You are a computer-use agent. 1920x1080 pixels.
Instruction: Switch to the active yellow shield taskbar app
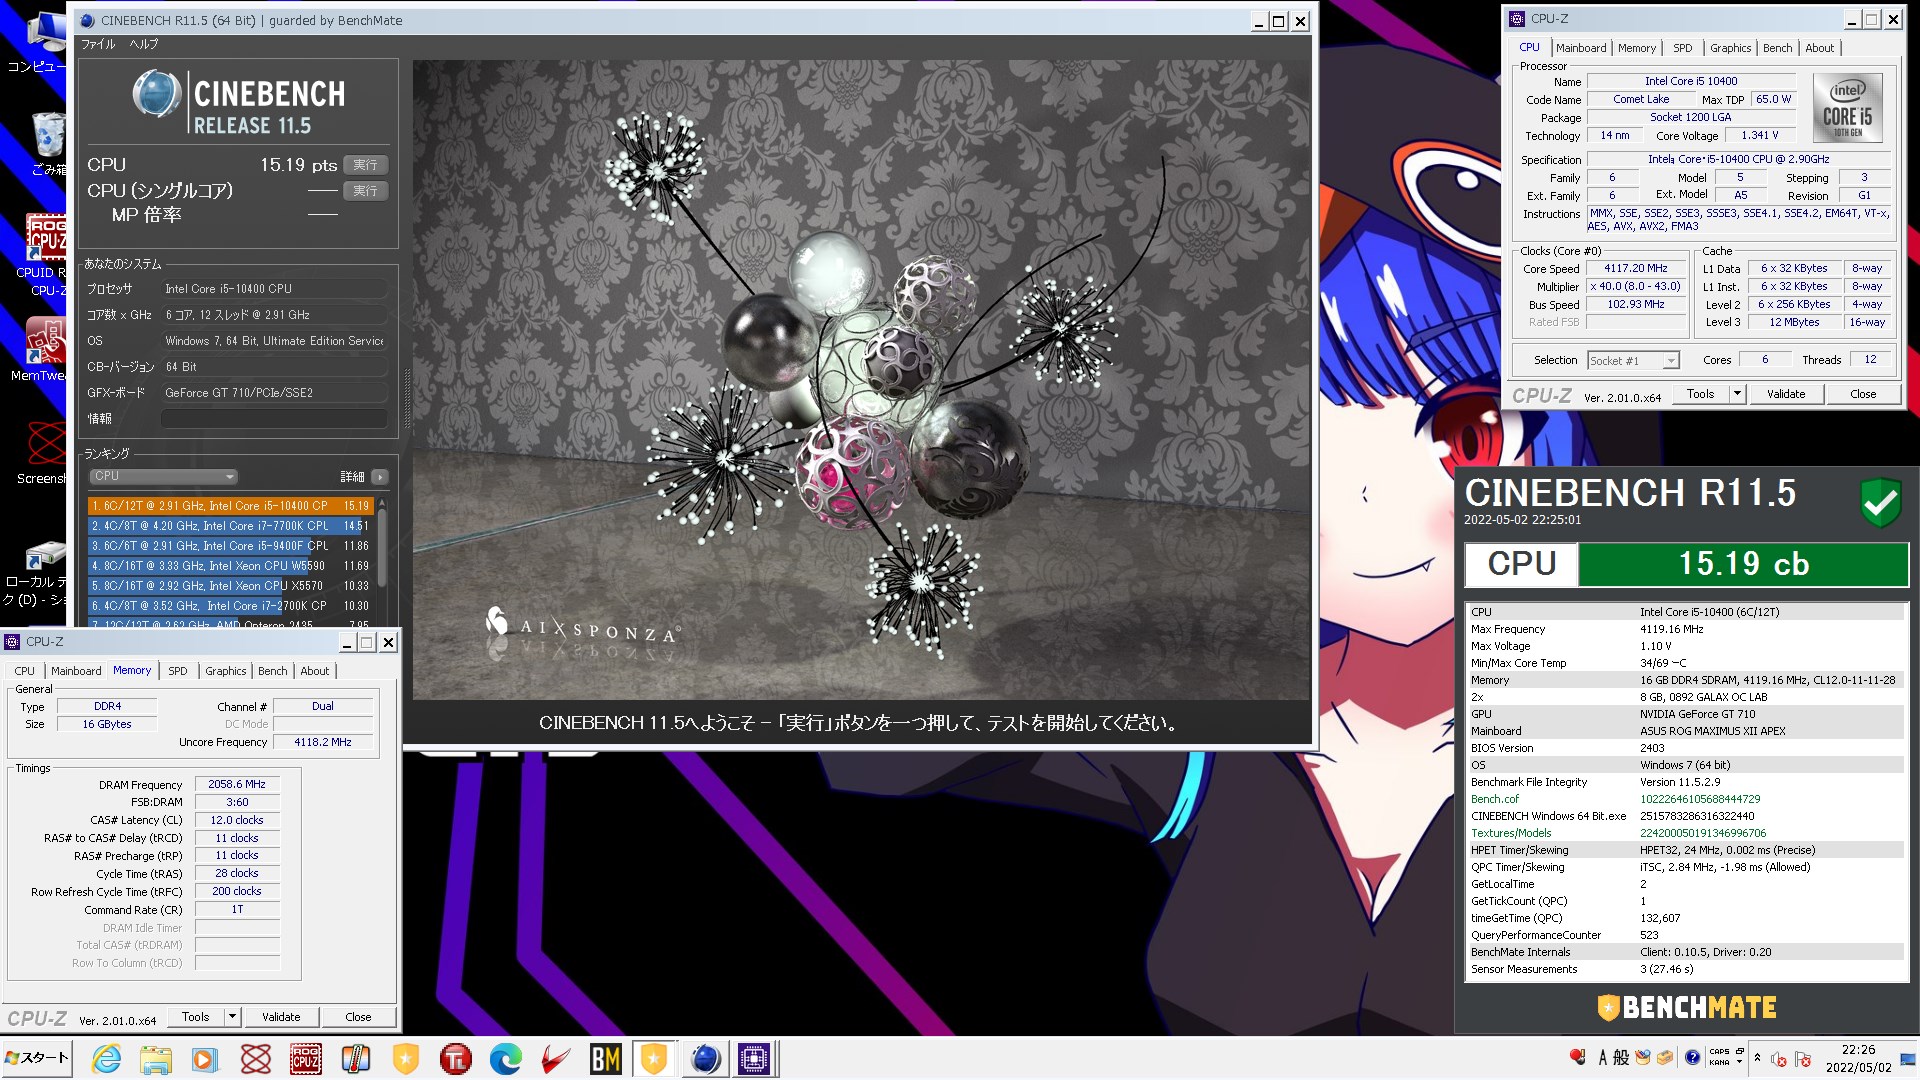[654, 1059]
